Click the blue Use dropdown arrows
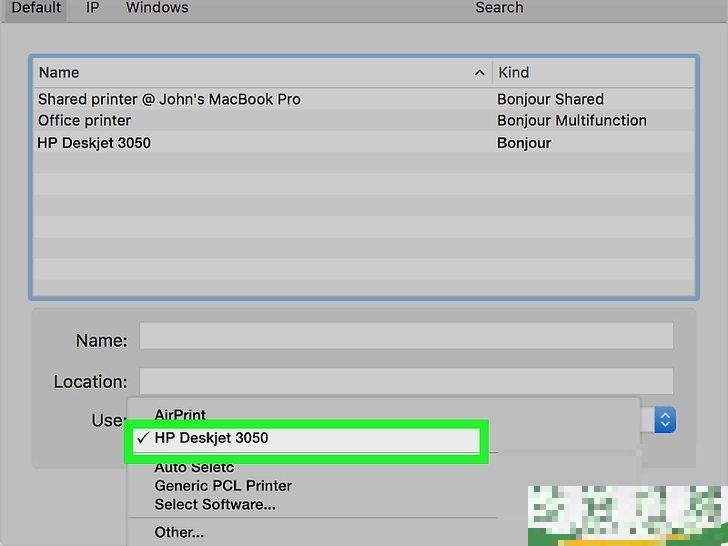Screen dimensions: 728x546 point(665,420)
